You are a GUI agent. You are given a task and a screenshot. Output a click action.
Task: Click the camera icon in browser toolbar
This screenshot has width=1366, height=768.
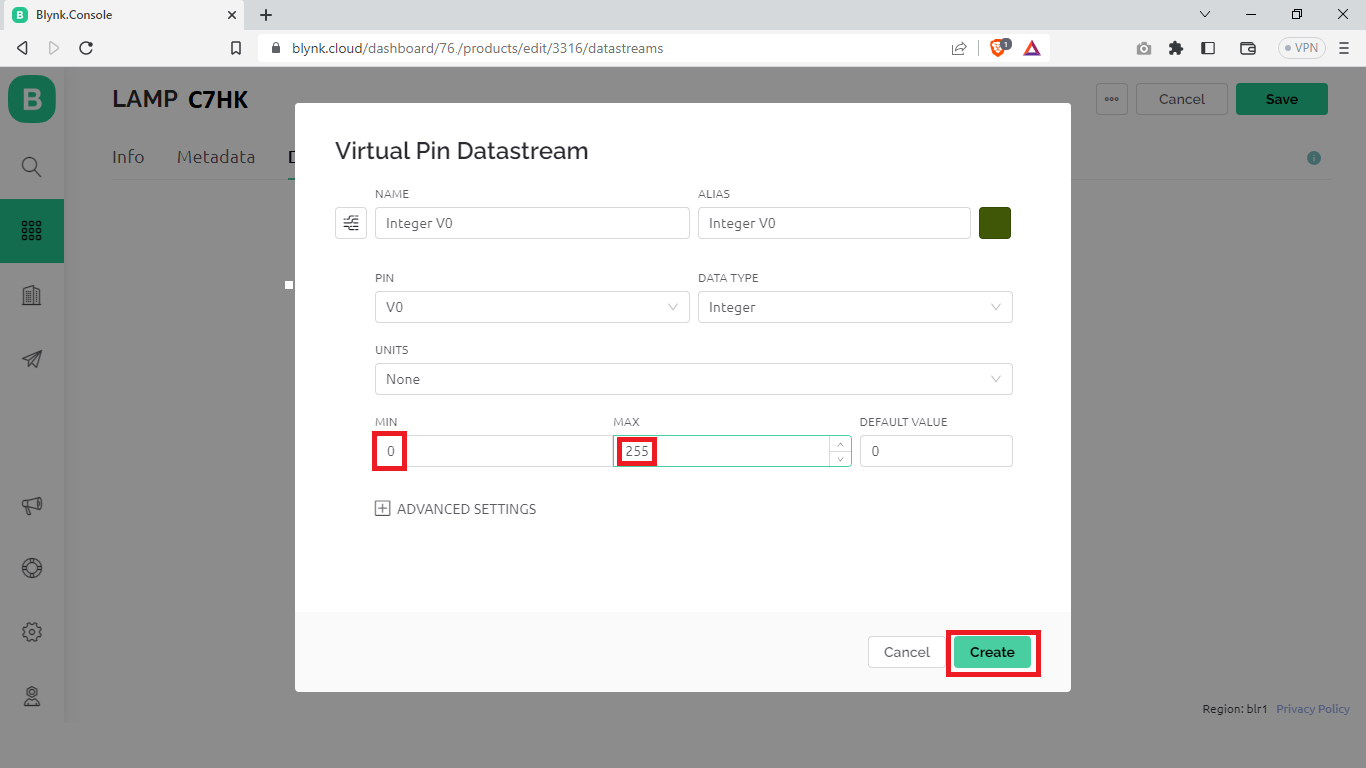(1144, 48)
